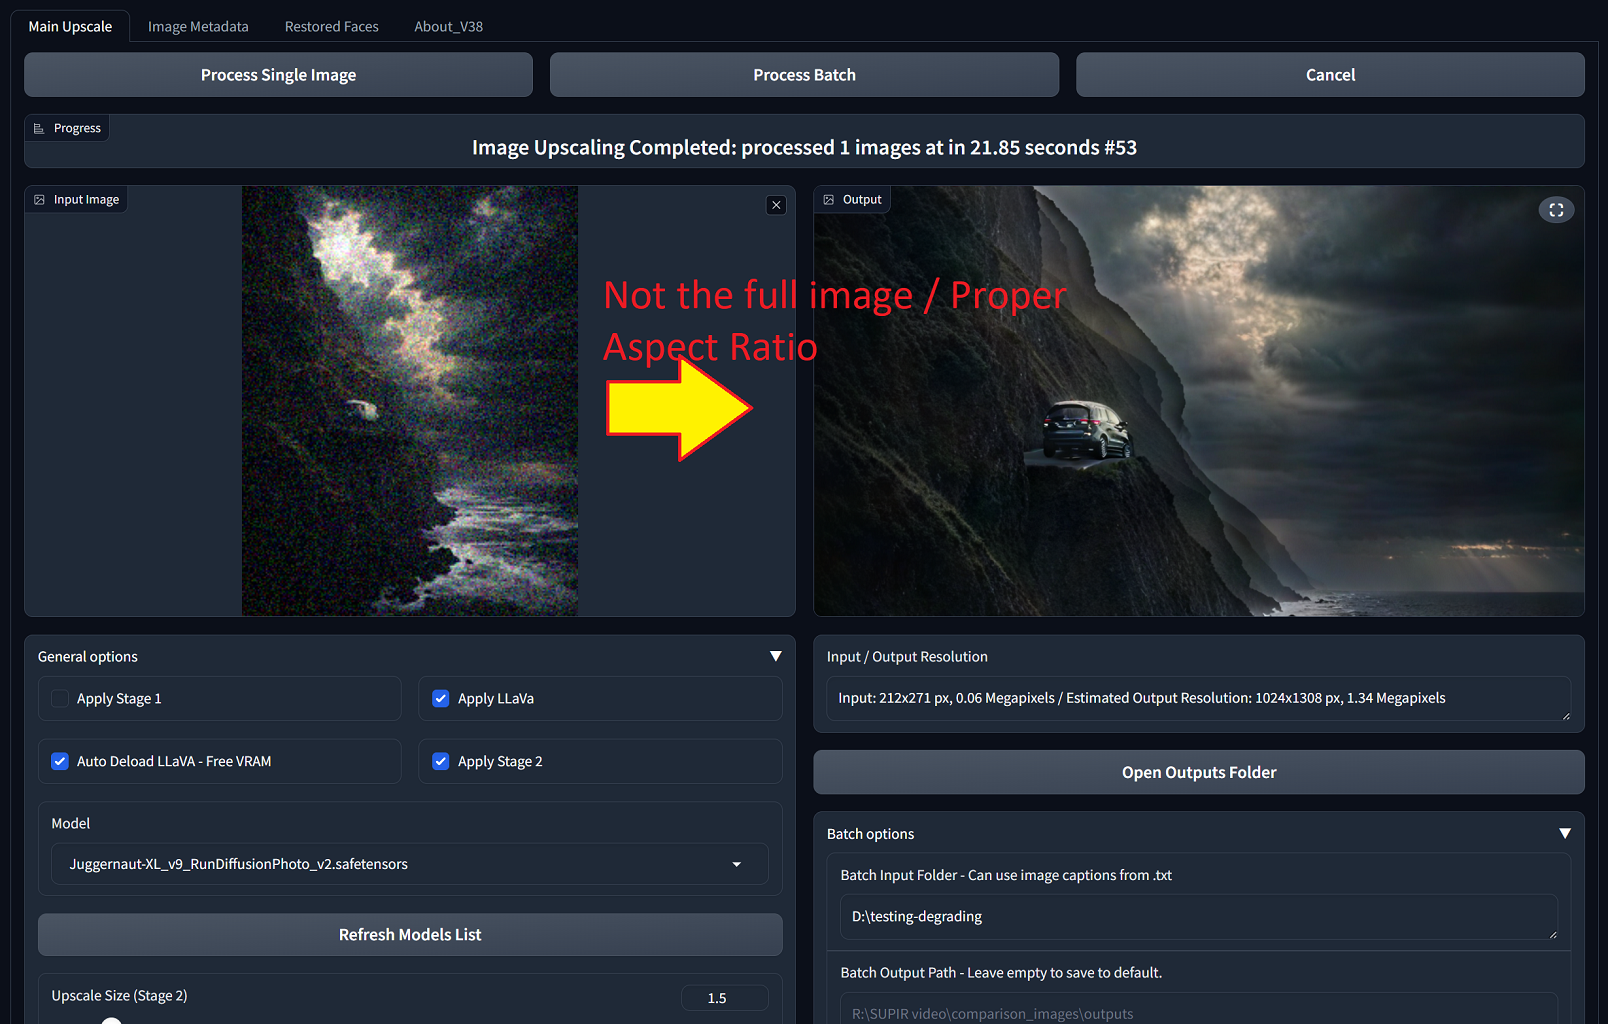Screen dimensions: 1608x1024
Task: Uncheck Auto Deload LLaVA - Free VRAM
Action: [x=60, y=761]
